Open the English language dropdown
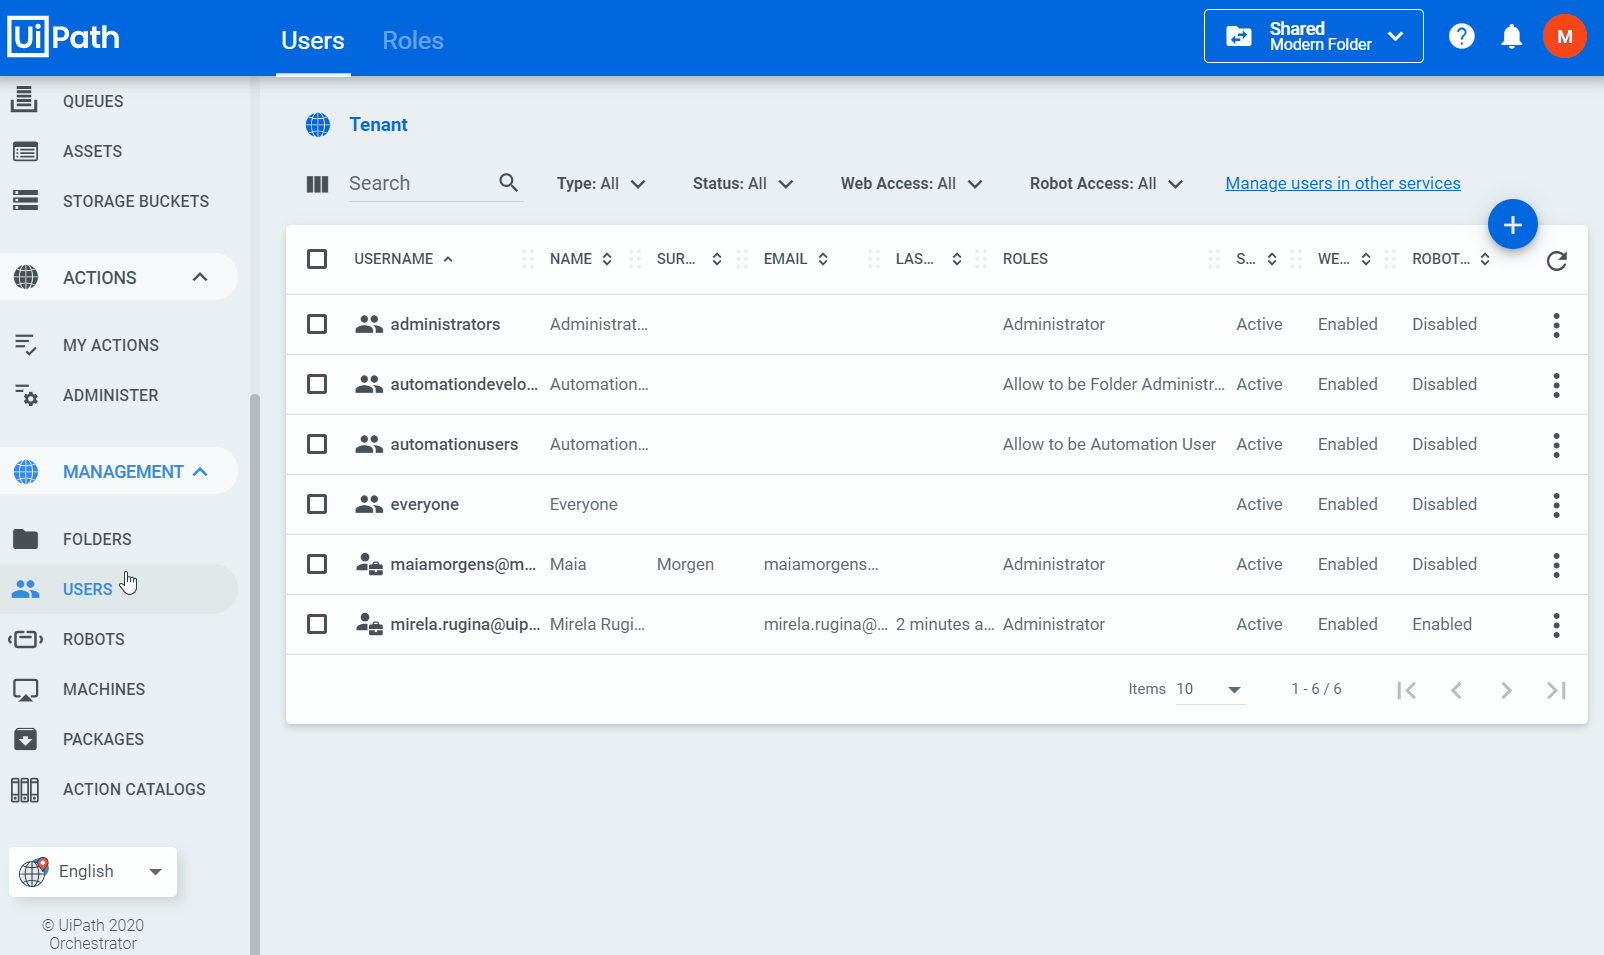1604x955 pixels. tap(93, 872)
